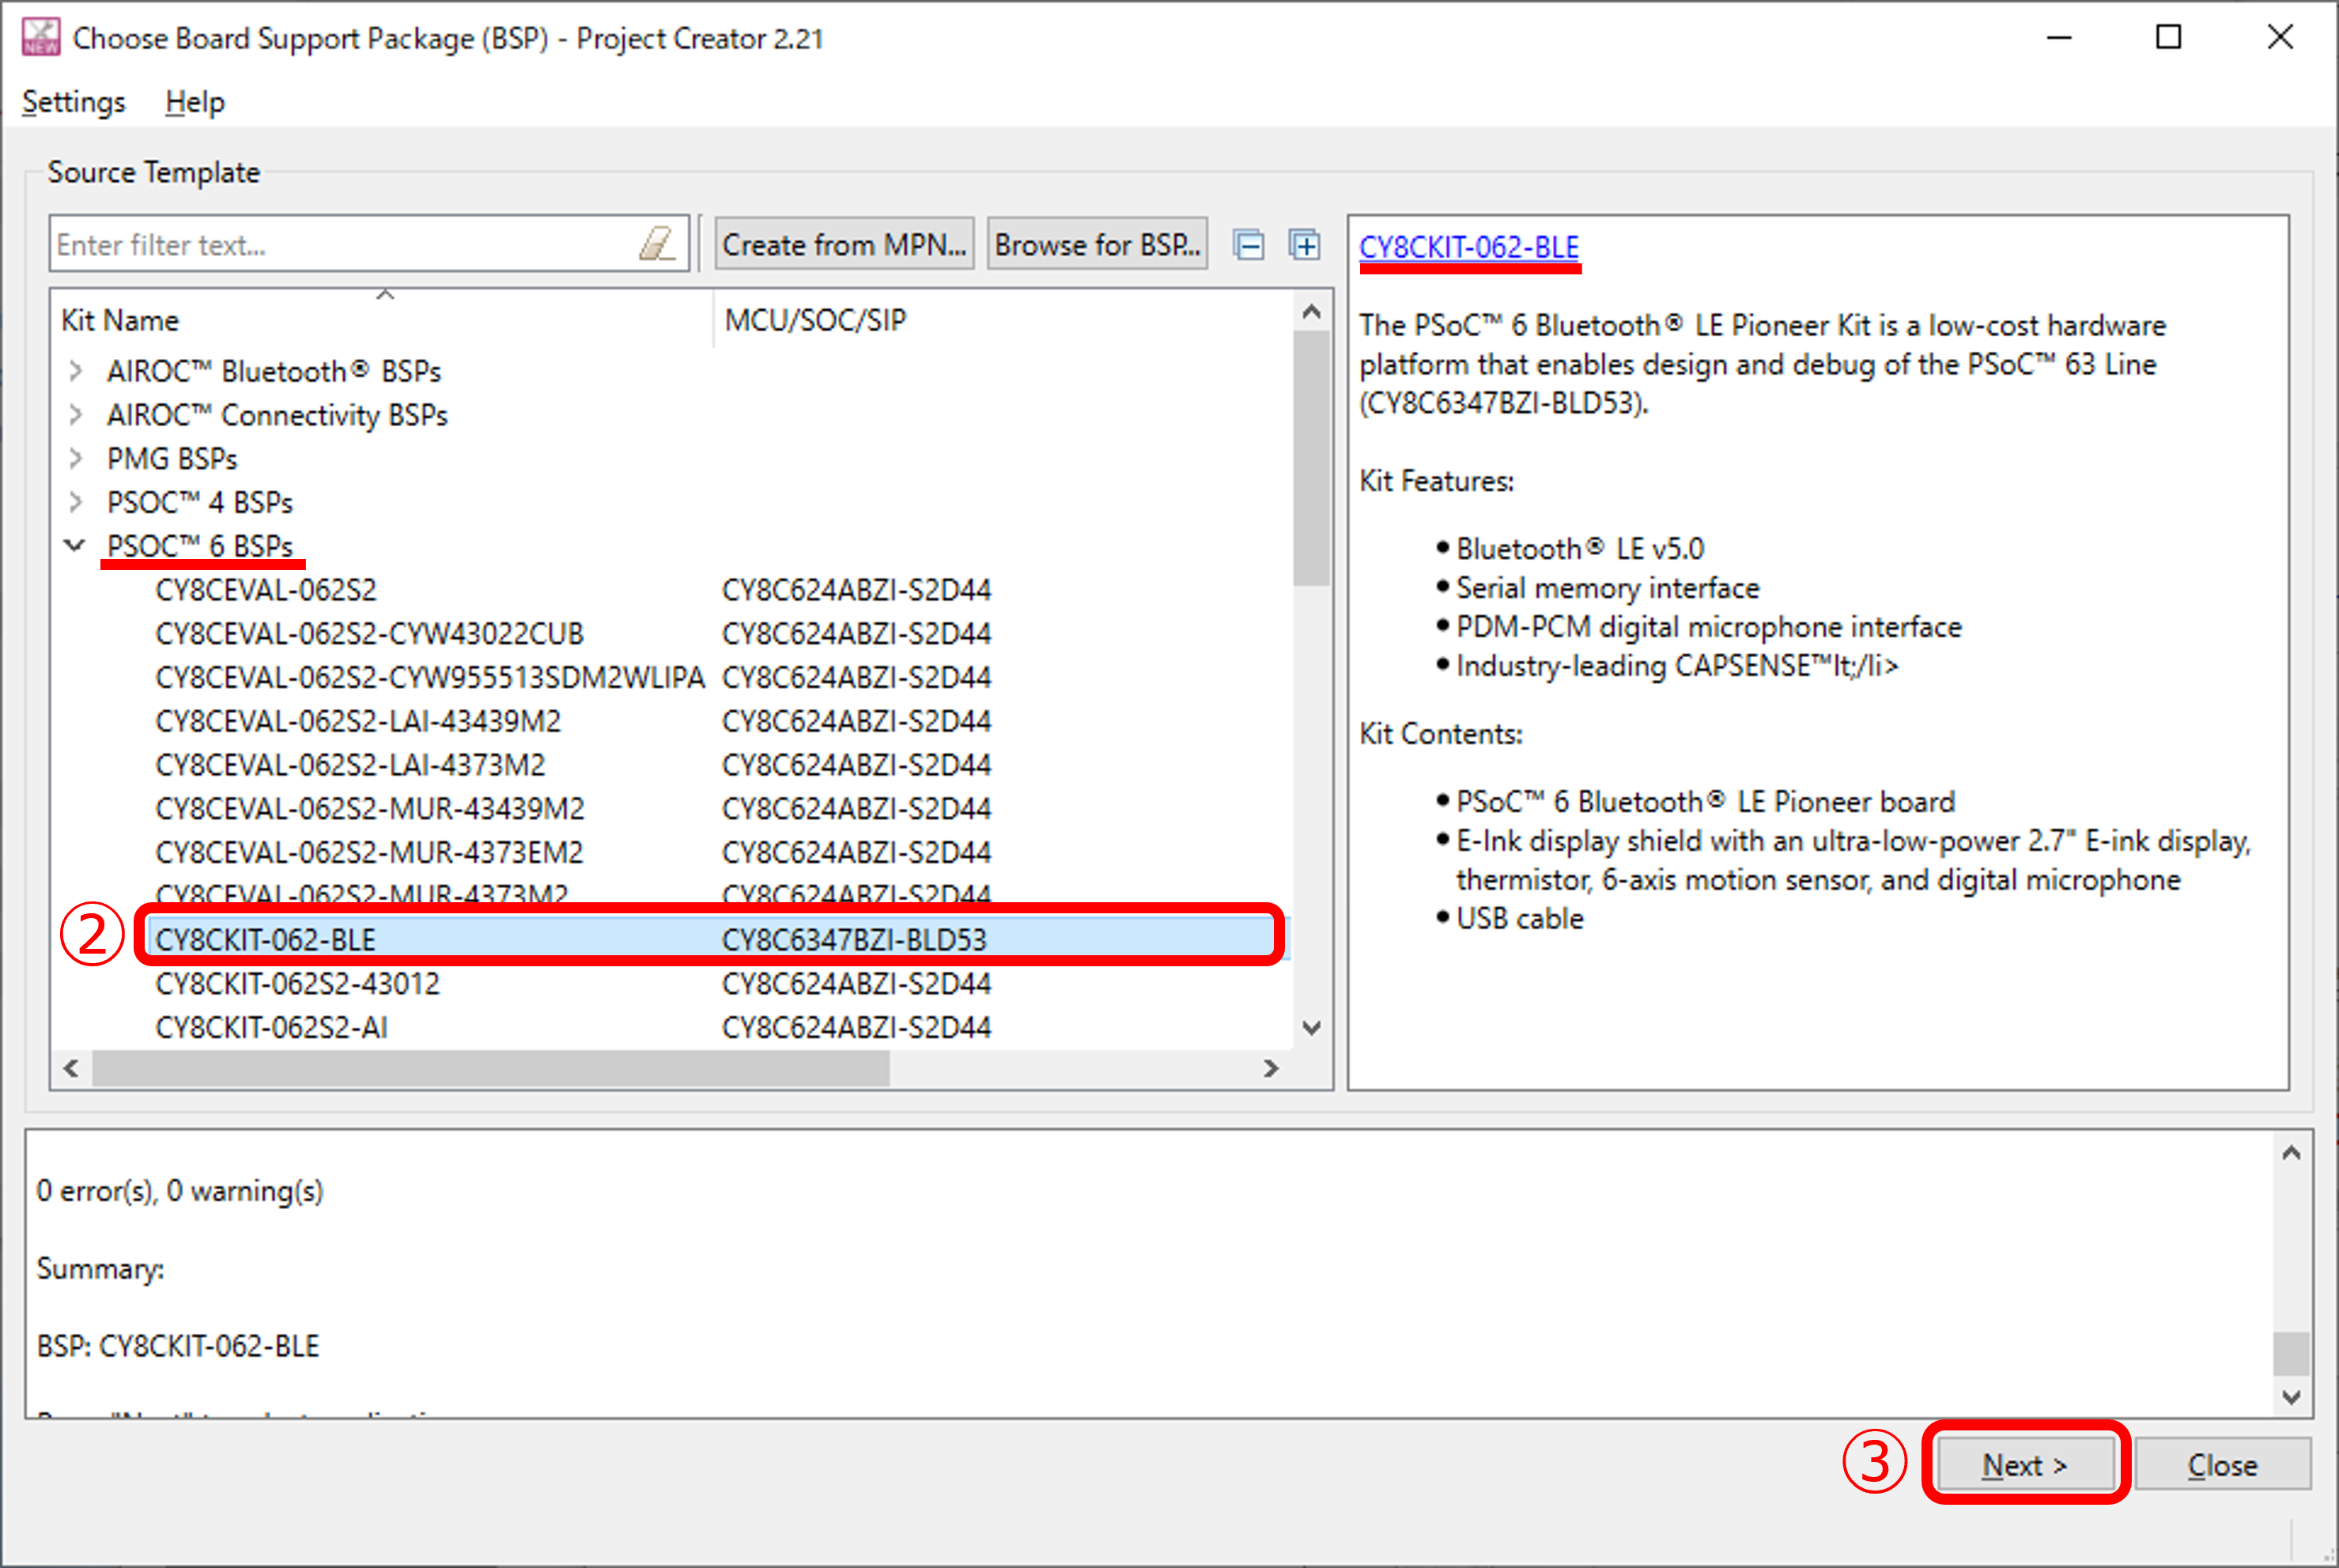Click the horizontal scrollbar left arrow
The height and width of the screenshot is (1568, 2339).
(71, 1068)
